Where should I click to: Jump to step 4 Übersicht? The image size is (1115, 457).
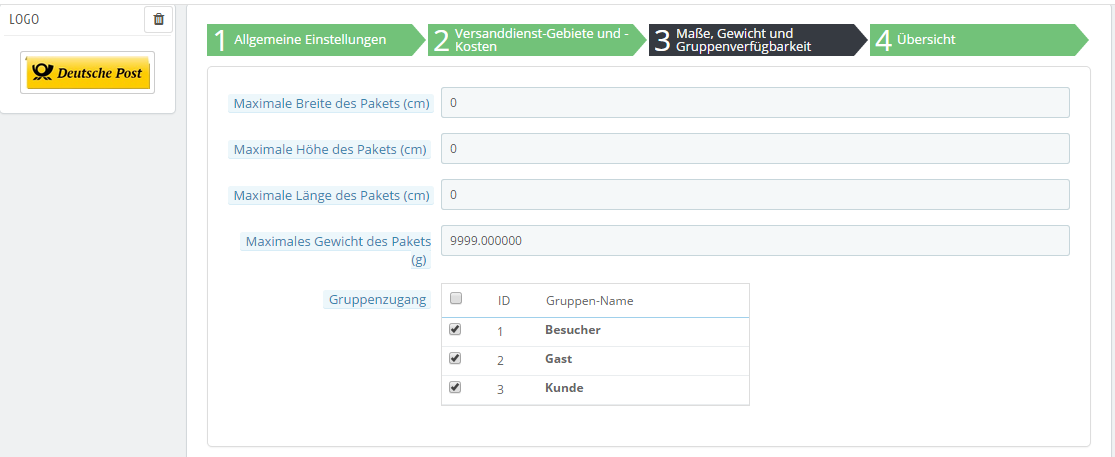pos(973,40)
